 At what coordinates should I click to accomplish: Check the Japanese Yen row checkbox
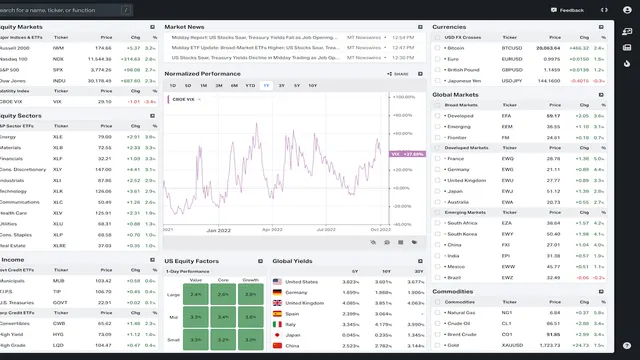tap(438, 81)
